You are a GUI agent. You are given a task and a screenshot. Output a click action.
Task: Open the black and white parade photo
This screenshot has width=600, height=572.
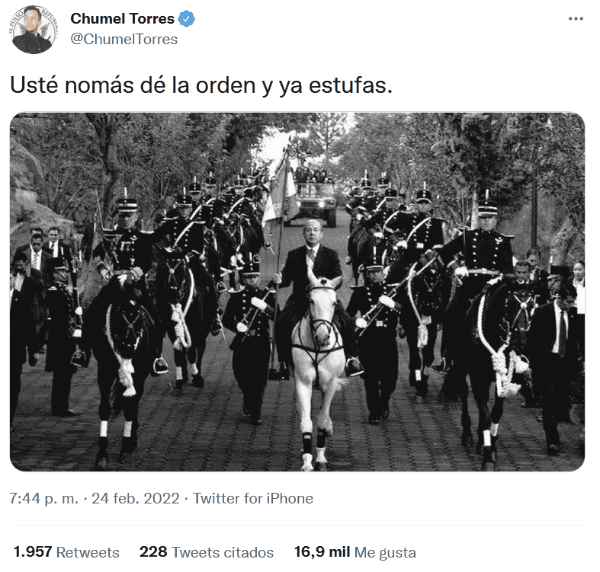297,292
